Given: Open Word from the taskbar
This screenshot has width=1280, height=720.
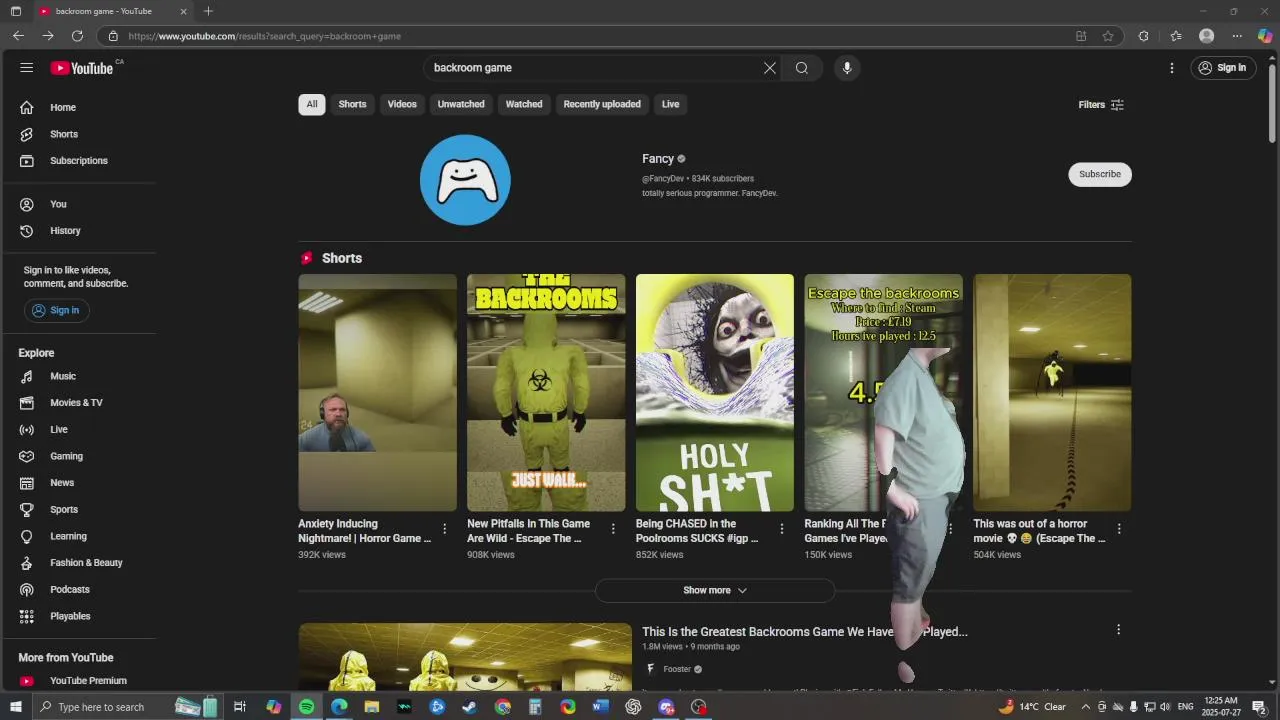Looking at the screenshot, I should [600, 707].
